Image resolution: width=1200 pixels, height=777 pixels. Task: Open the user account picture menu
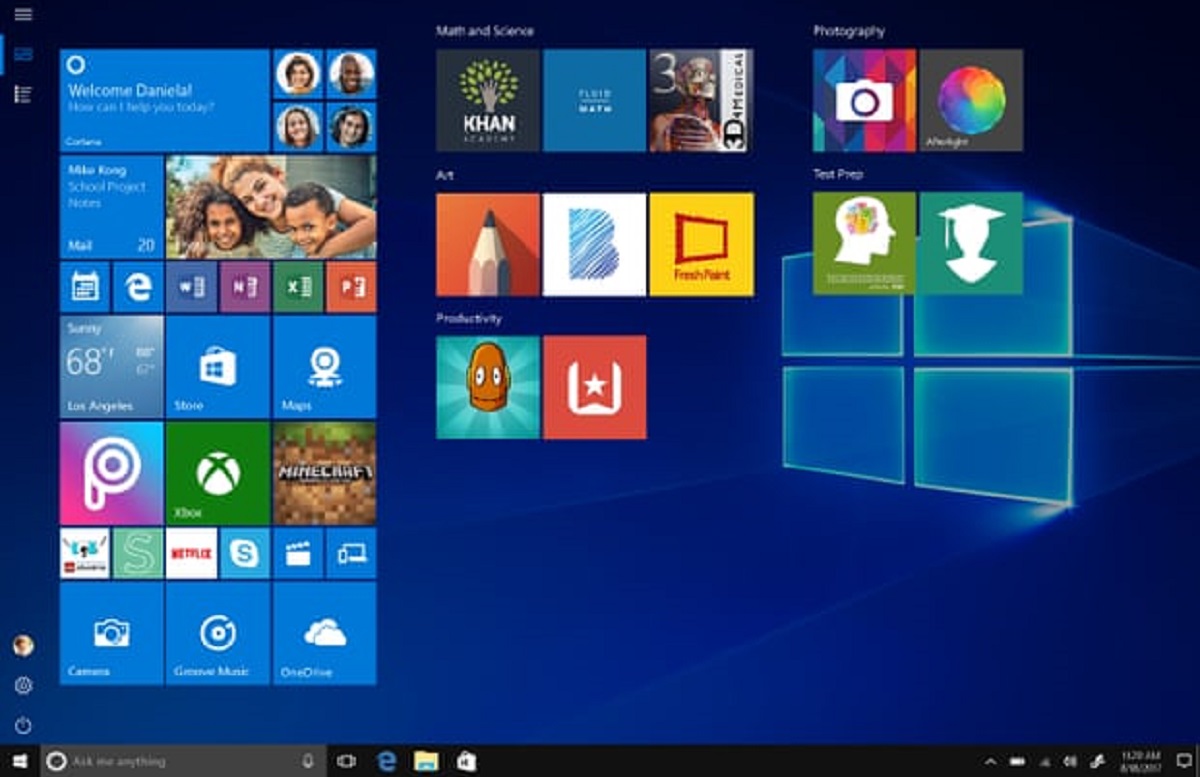tap(23, 646)
